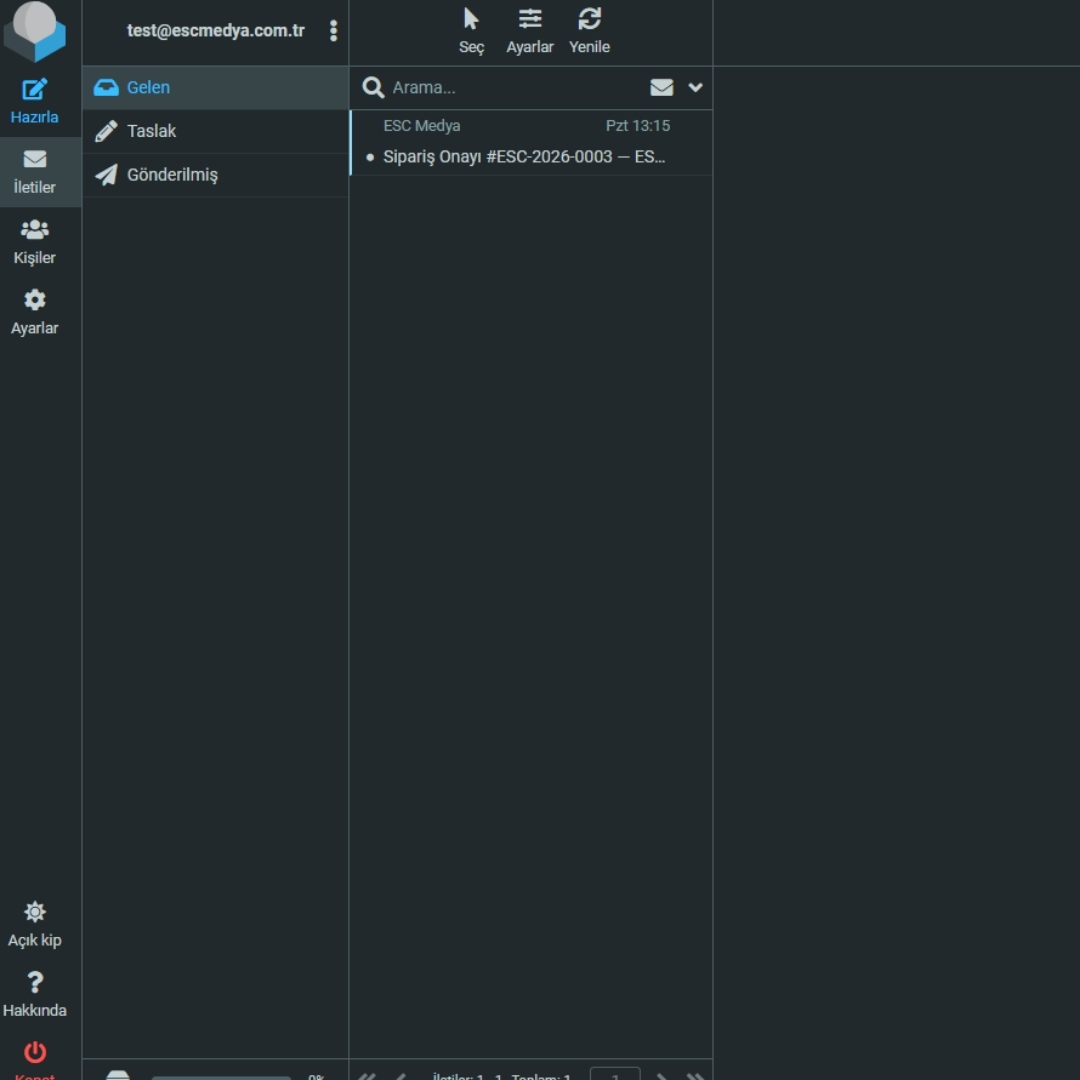Open the Ayarlar list options in toolbar
Image resolution: width=1080 pixels, height=1080 pixels.
coord(530,31)
